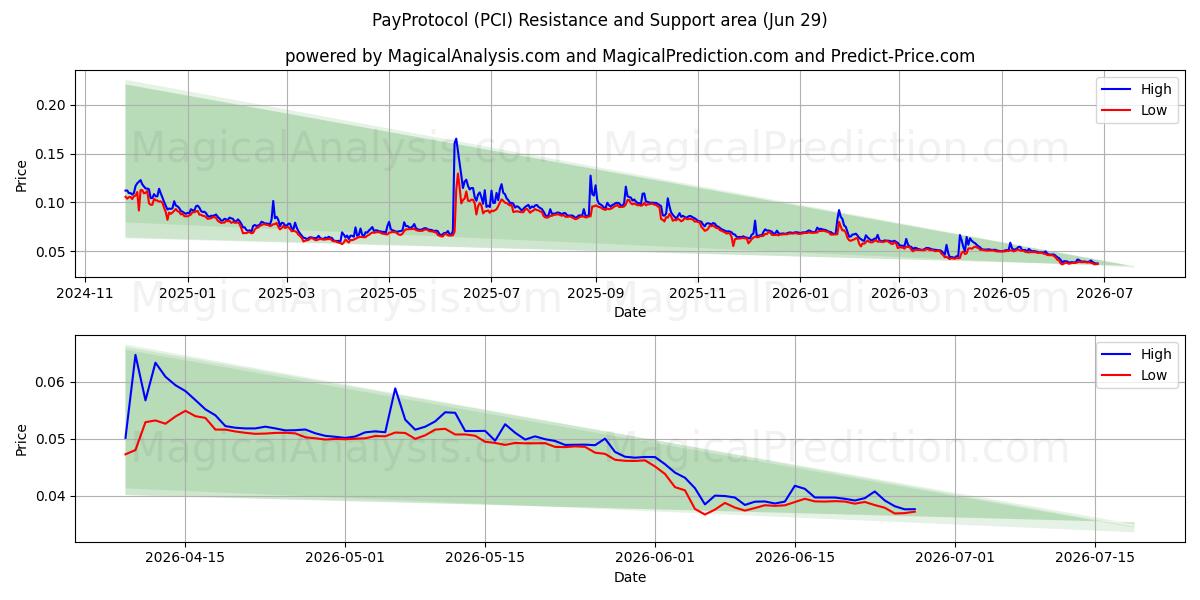
Task: Click the 'Price' axis label of upper chart
Action: point(22,176)
